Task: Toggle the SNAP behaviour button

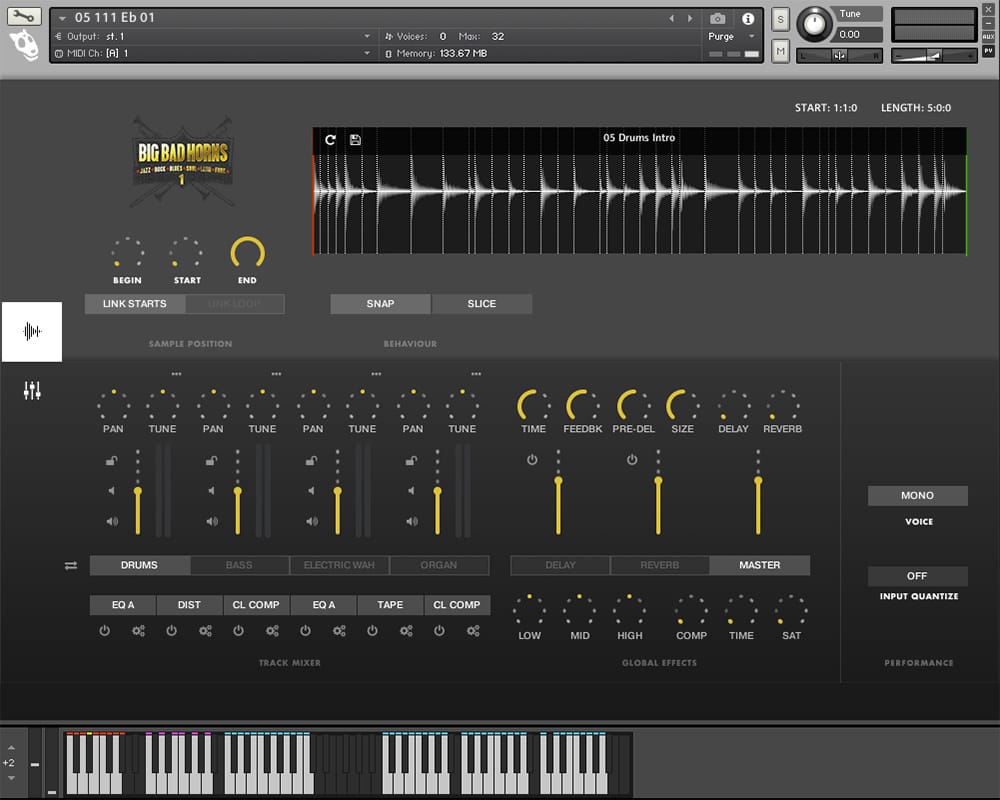Action: click(380, 304)
